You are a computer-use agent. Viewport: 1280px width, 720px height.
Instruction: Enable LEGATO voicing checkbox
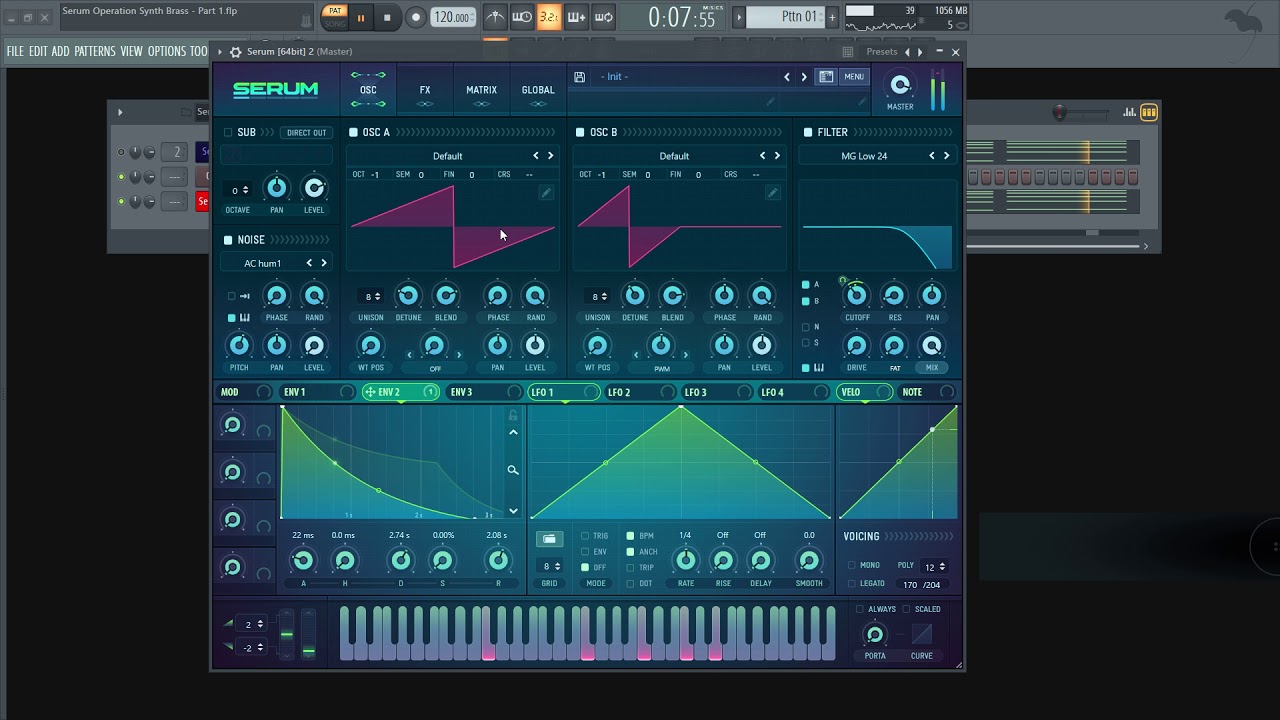852,583
